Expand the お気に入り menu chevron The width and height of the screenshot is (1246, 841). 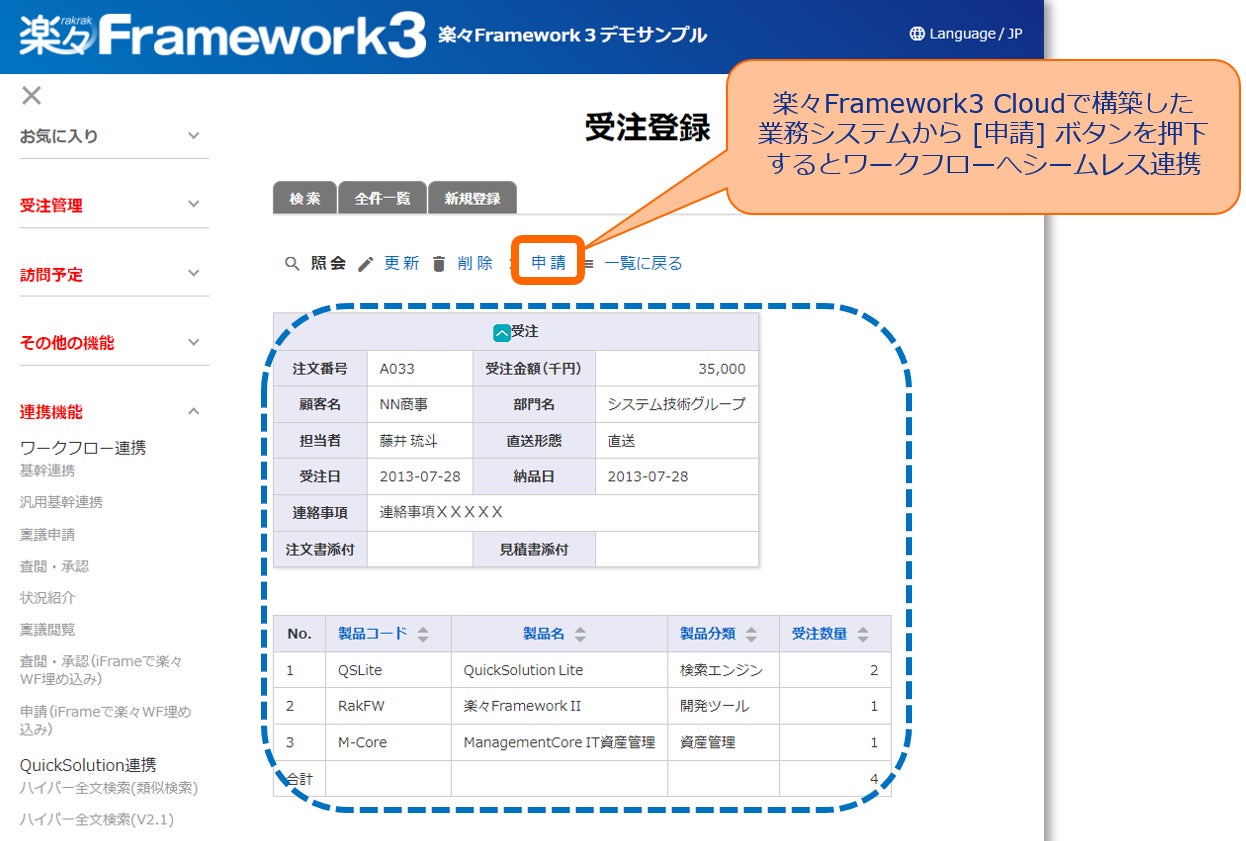pyautogui.click(x=194, y=136)
